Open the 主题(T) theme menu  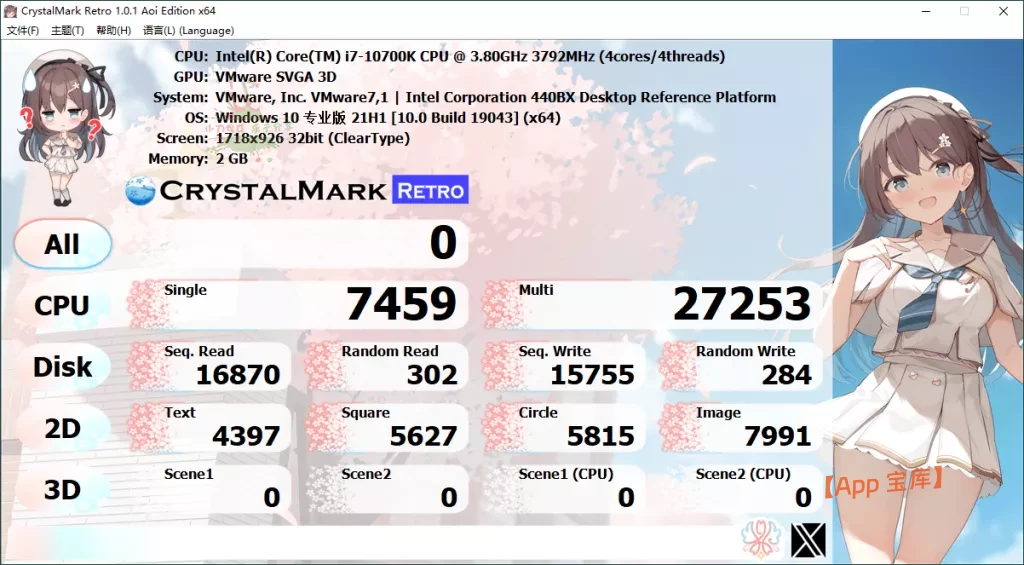[x=68, y=30]
